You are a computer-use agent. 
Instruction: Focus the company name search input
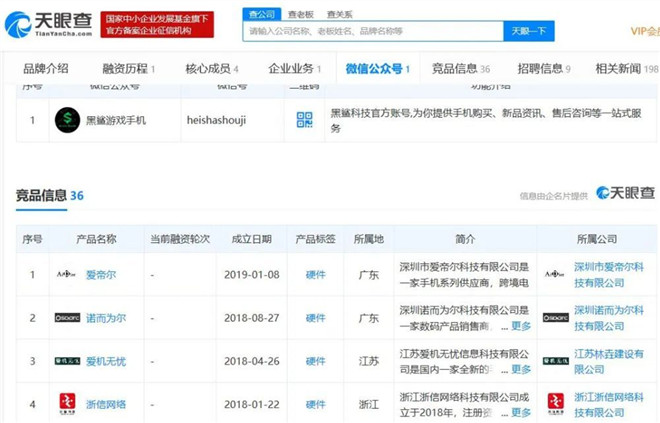pyautogui.click(x=373, y=31)
